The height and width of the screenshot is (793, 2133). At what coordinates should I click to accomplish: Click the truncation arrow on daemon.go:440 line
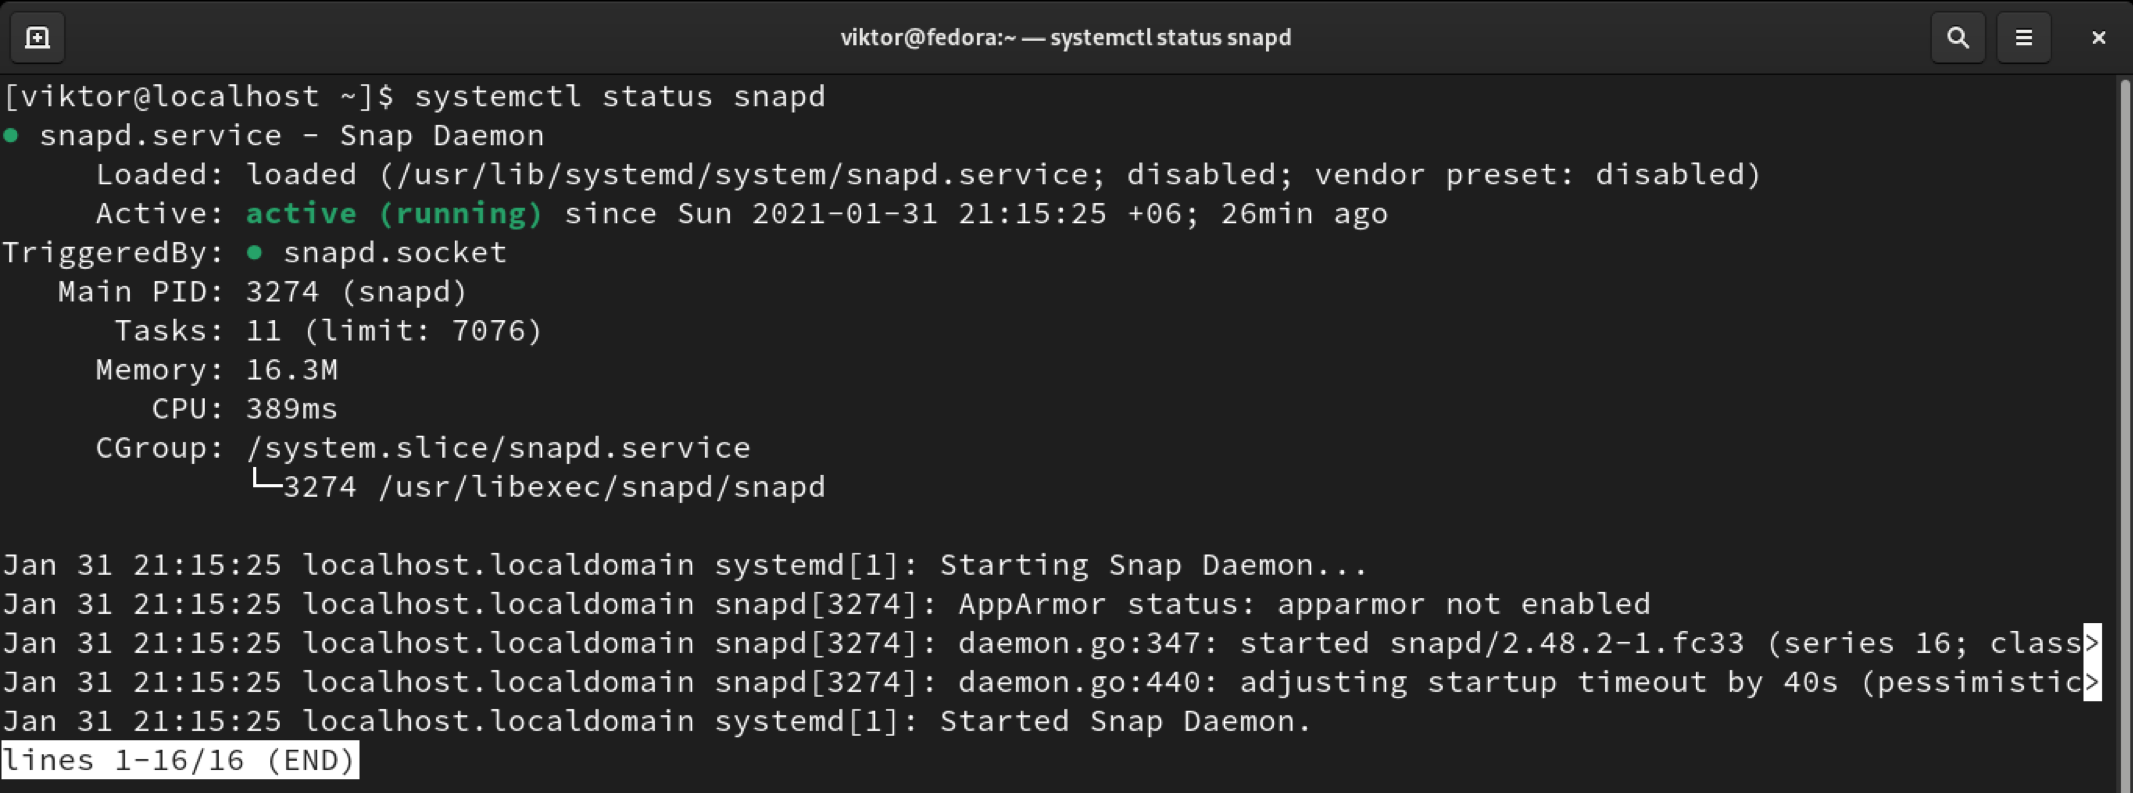2091,682
